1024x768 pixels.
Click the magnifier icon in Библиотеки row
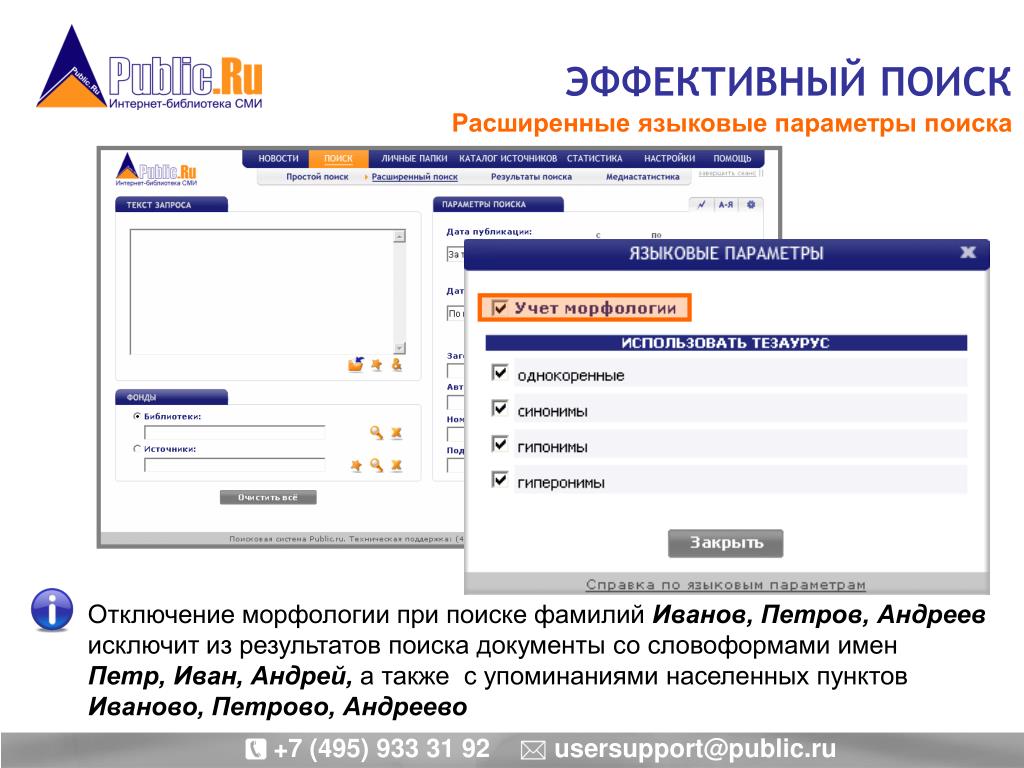tap(376, 432)
